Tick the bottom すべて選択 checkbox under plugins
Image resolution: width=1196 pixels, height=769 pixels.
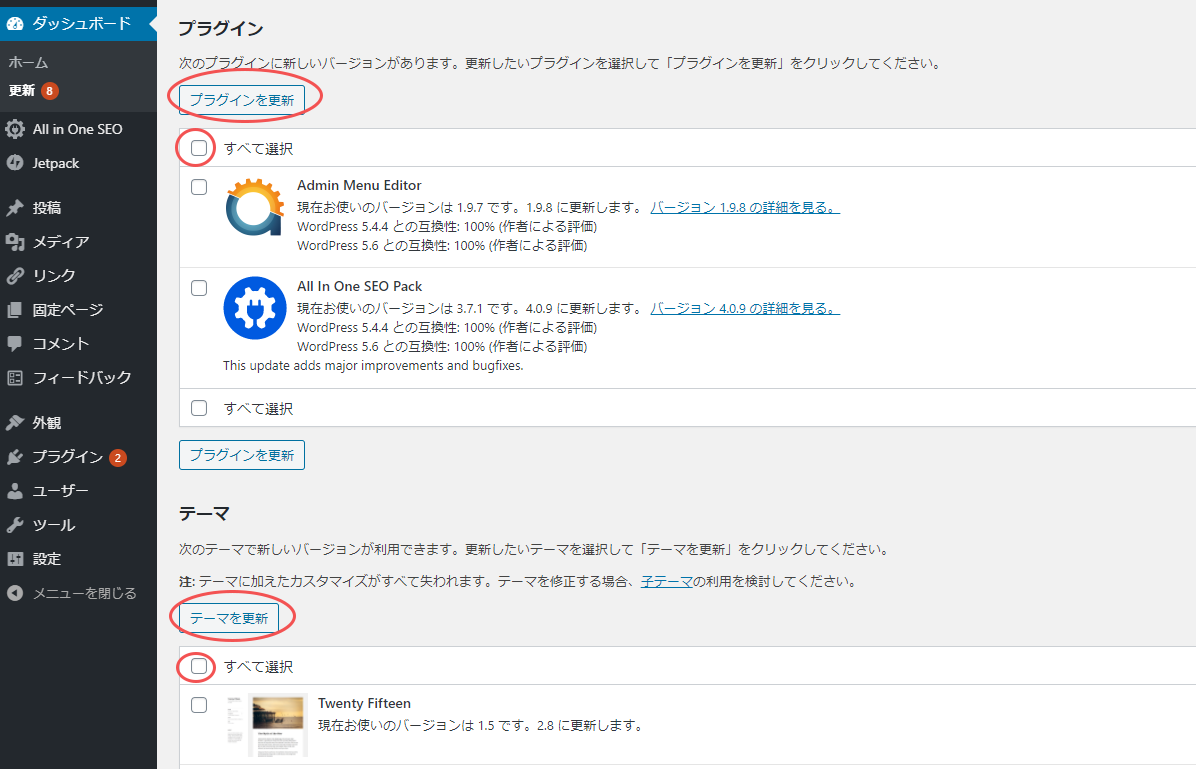[x=199, y=408]
